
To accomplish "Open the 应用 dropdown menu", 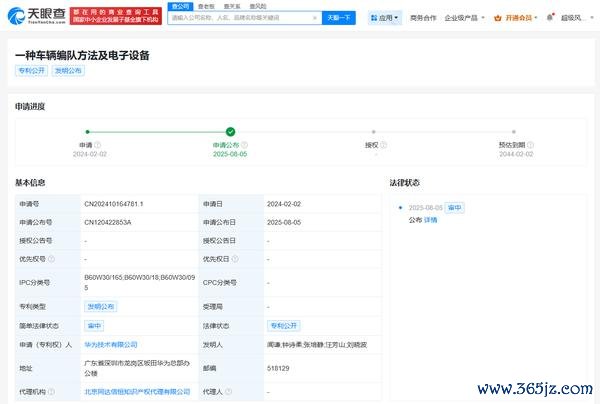I will tap(384, 18).
